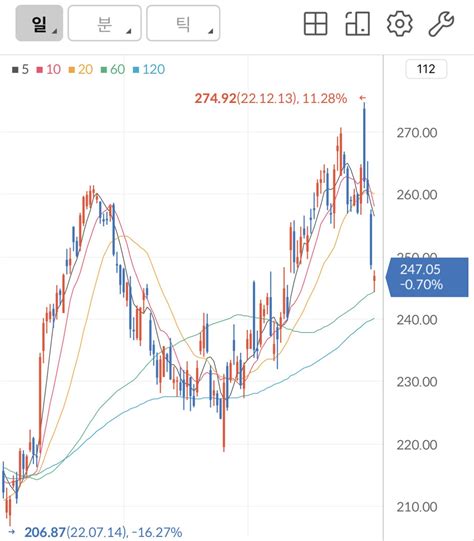474x541 pixels.
Task: Edit the 112 candle count field
Action: coord(426,69)
